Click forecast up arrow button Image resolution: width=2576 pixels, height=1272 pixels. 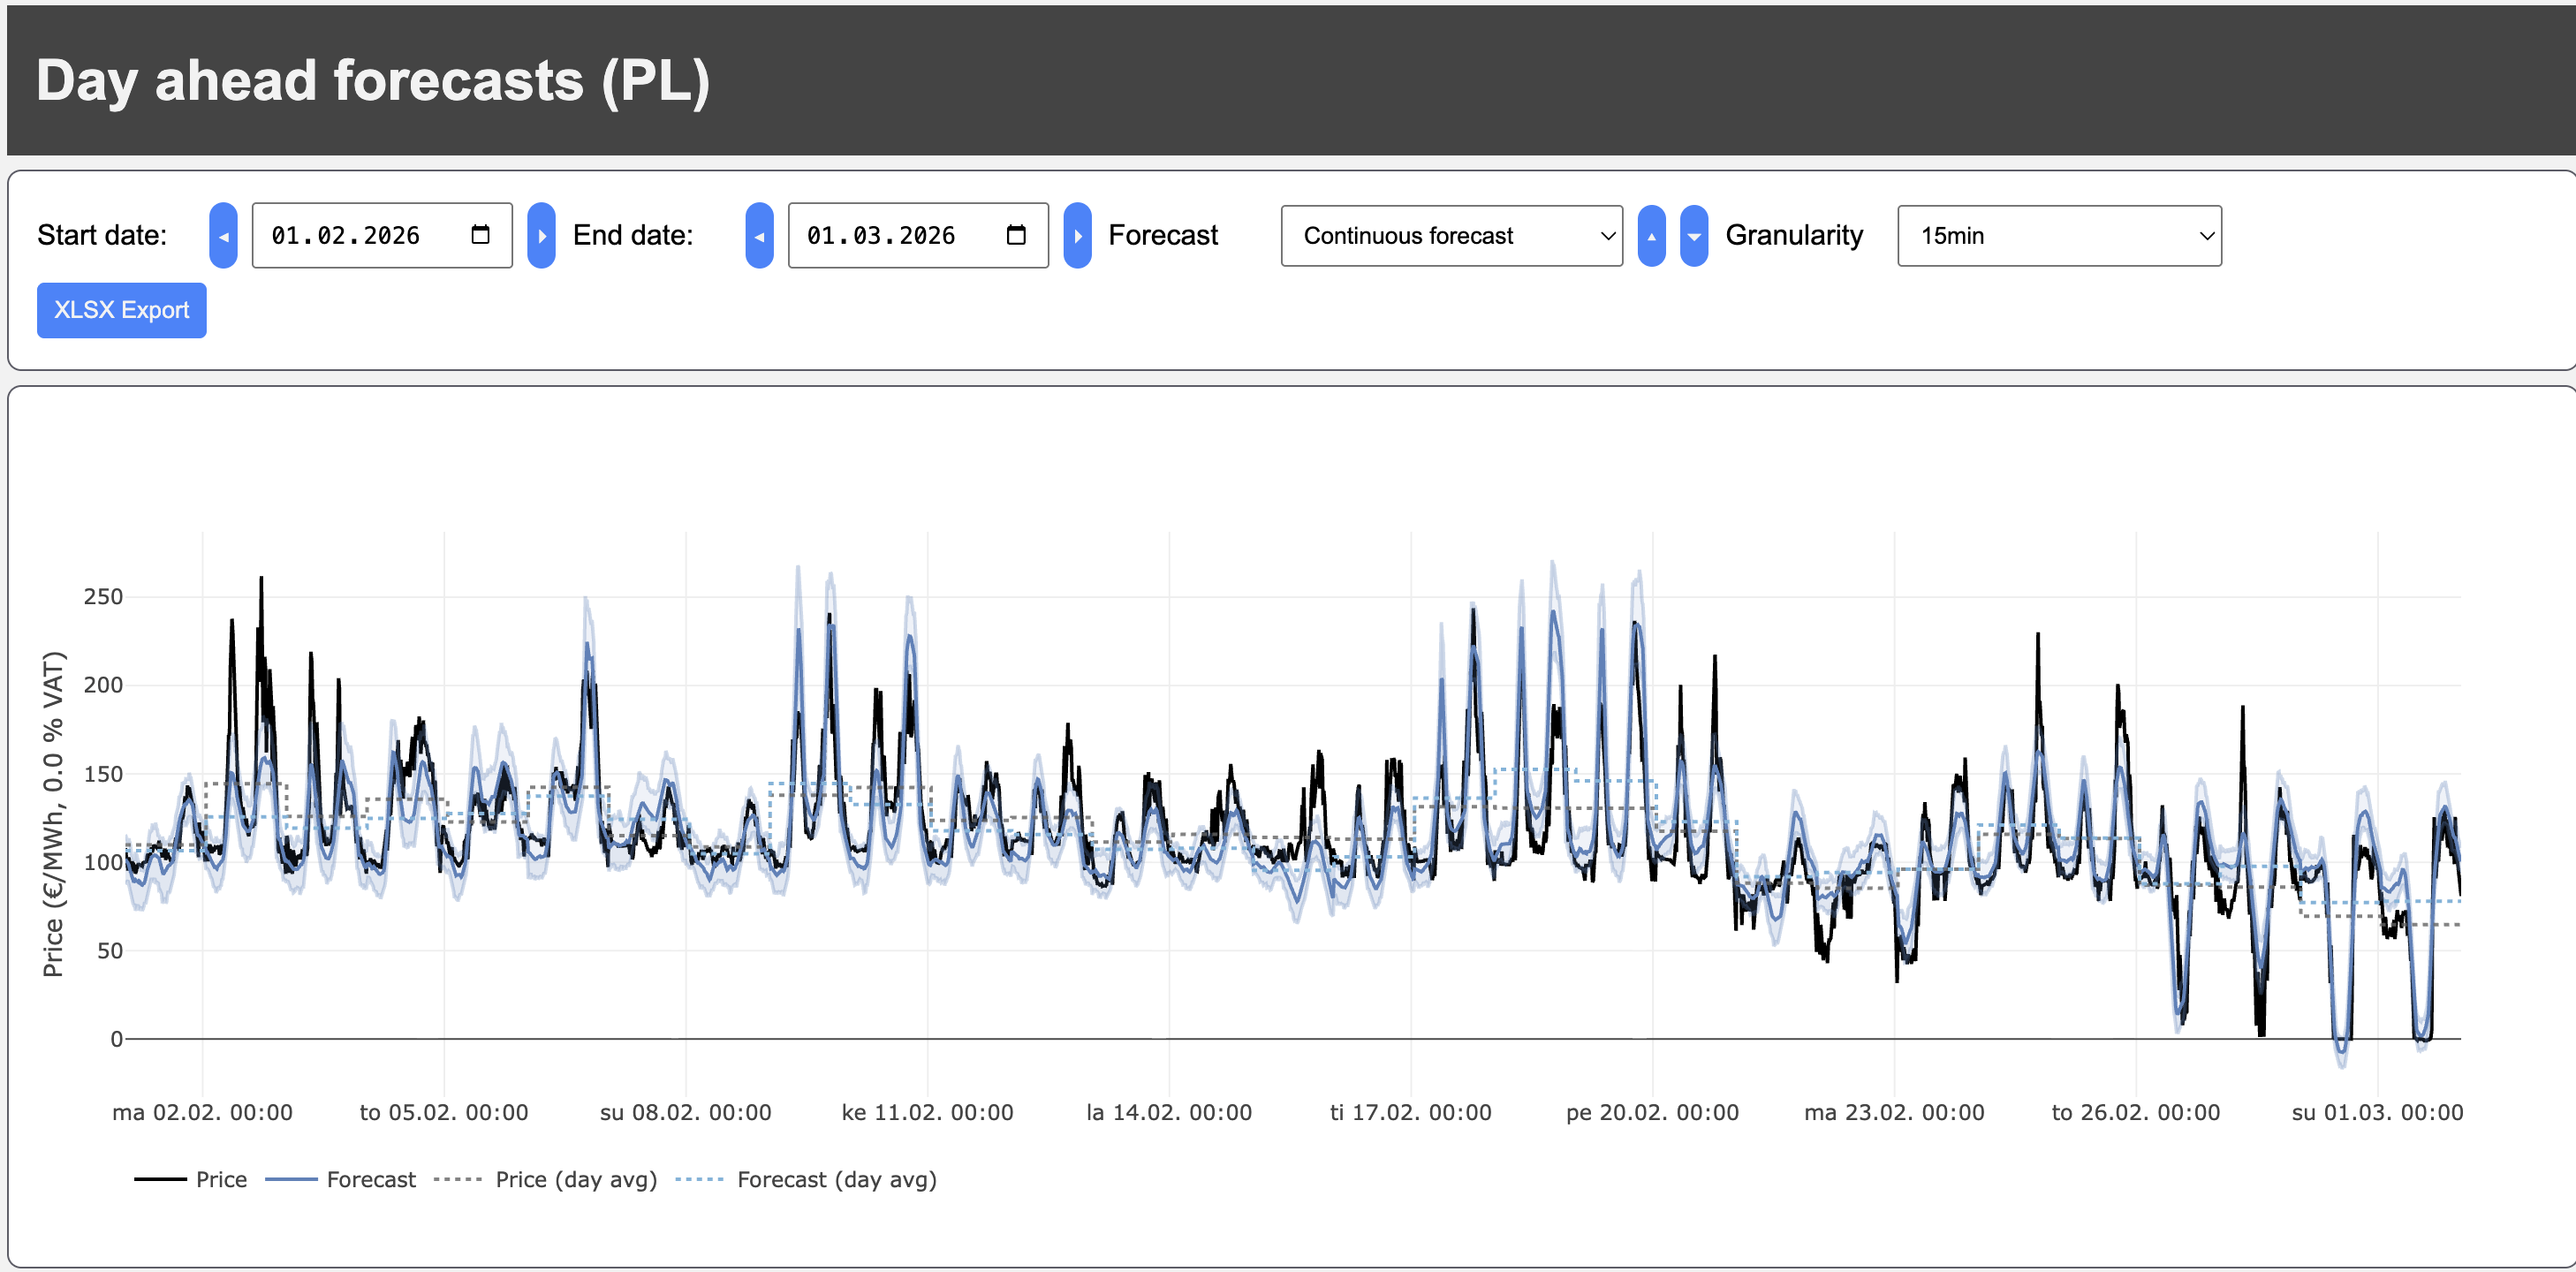pos(1651,236)
